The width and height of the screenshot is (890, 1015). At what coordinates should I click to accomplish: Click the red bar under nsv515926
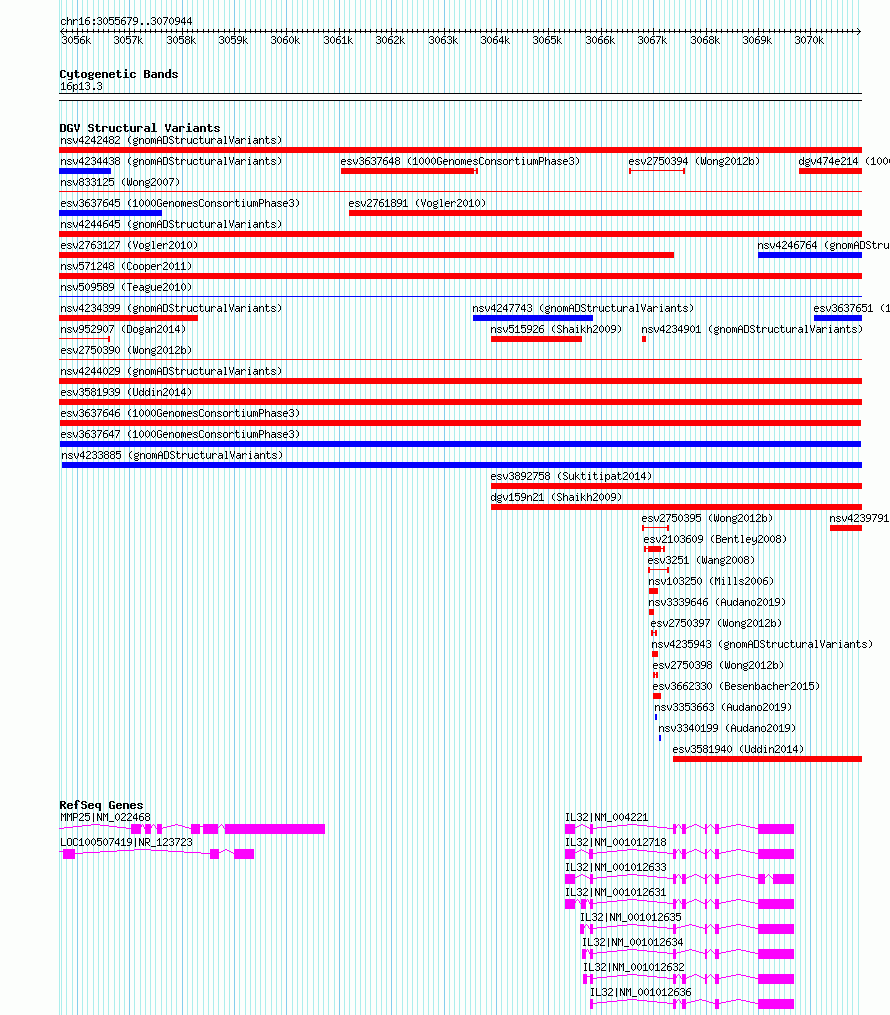click(537, 339)
